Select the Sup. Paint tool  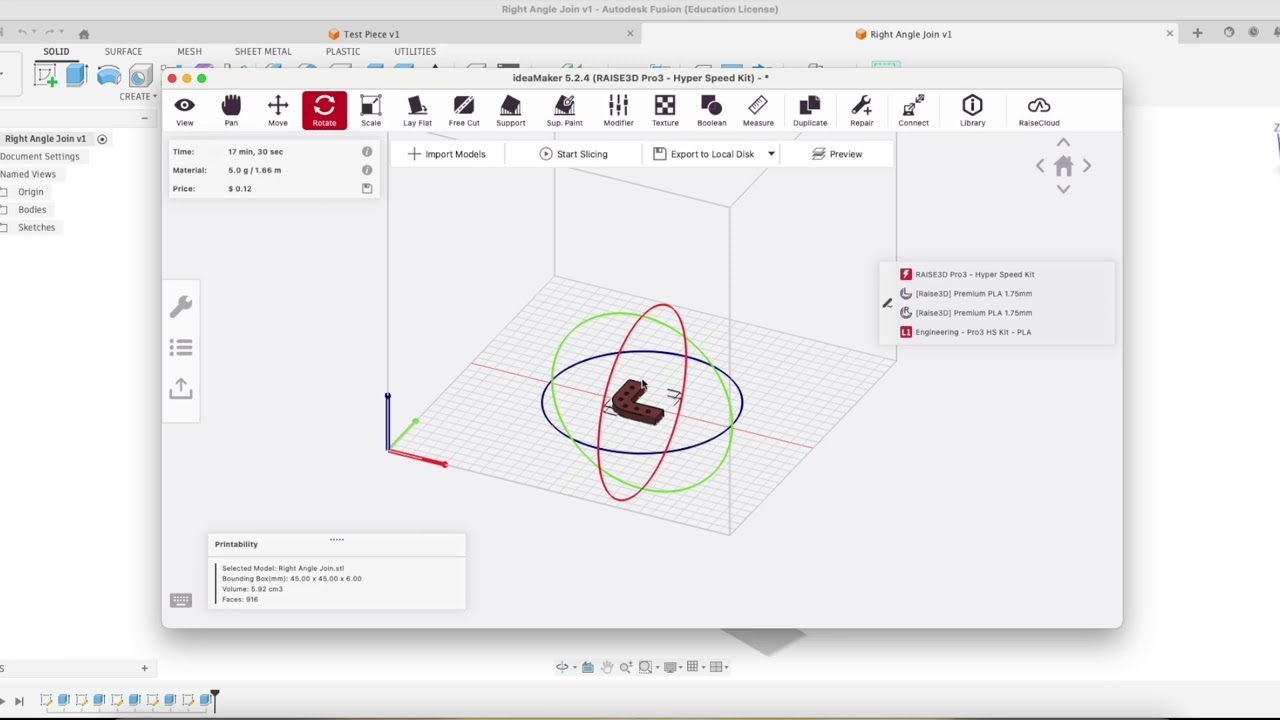pyautogui.click(x=564, y=110)
